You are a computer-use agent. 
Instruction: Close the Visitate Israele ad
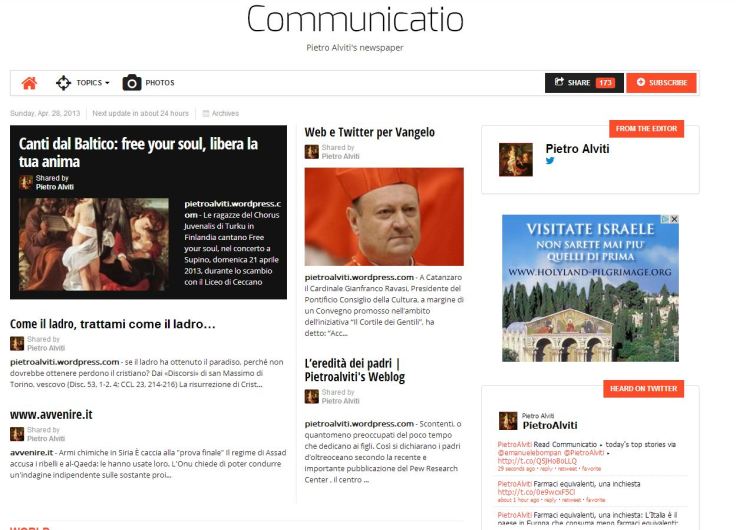point(675,219)
